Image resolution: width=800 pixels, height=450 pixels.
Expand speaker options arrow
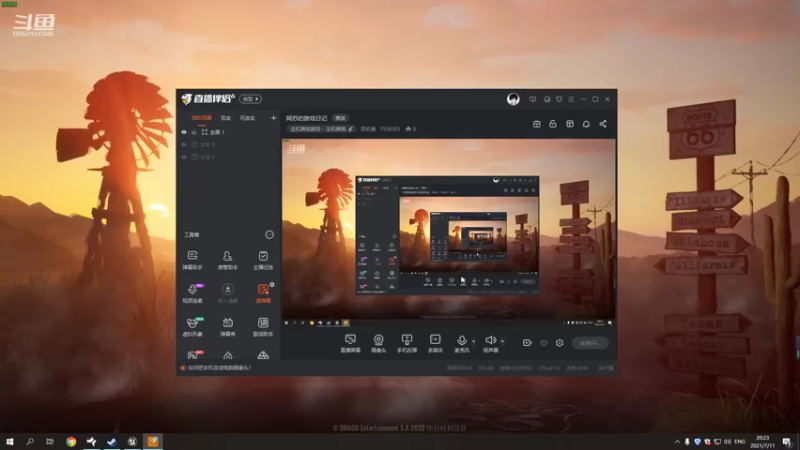503,341
